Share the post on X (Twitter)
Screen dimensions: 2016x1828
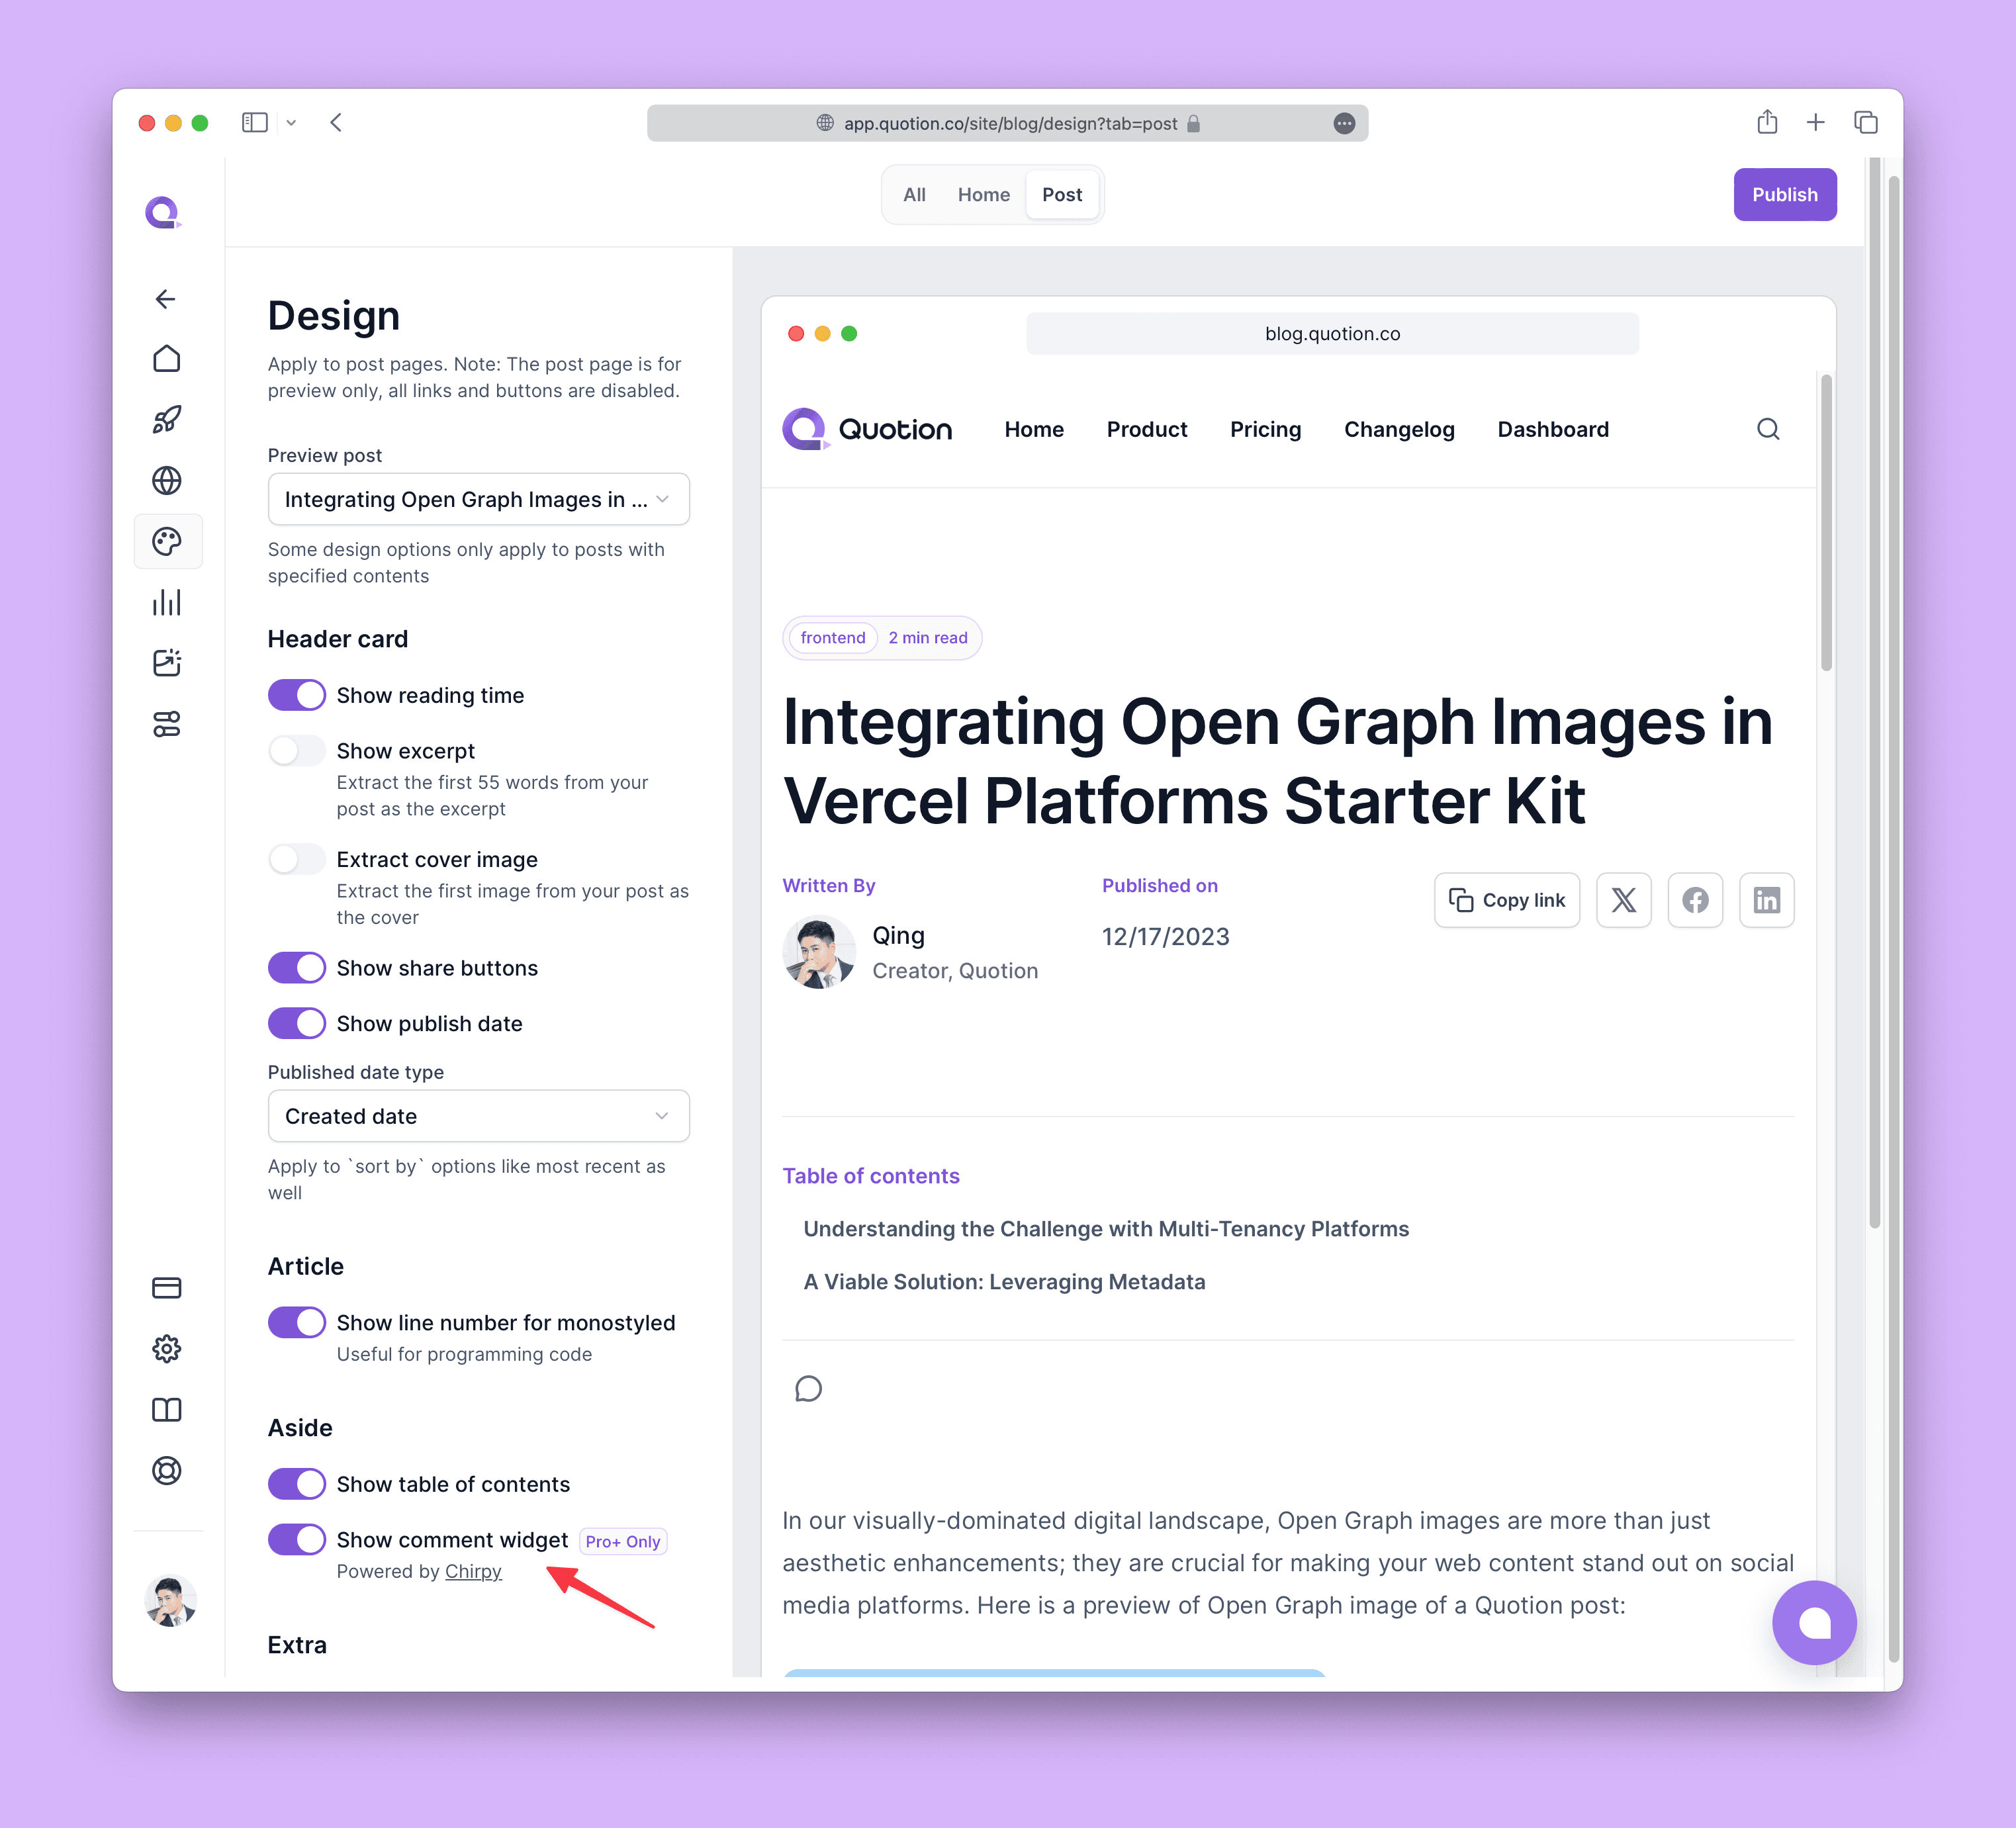[1624, 900]
